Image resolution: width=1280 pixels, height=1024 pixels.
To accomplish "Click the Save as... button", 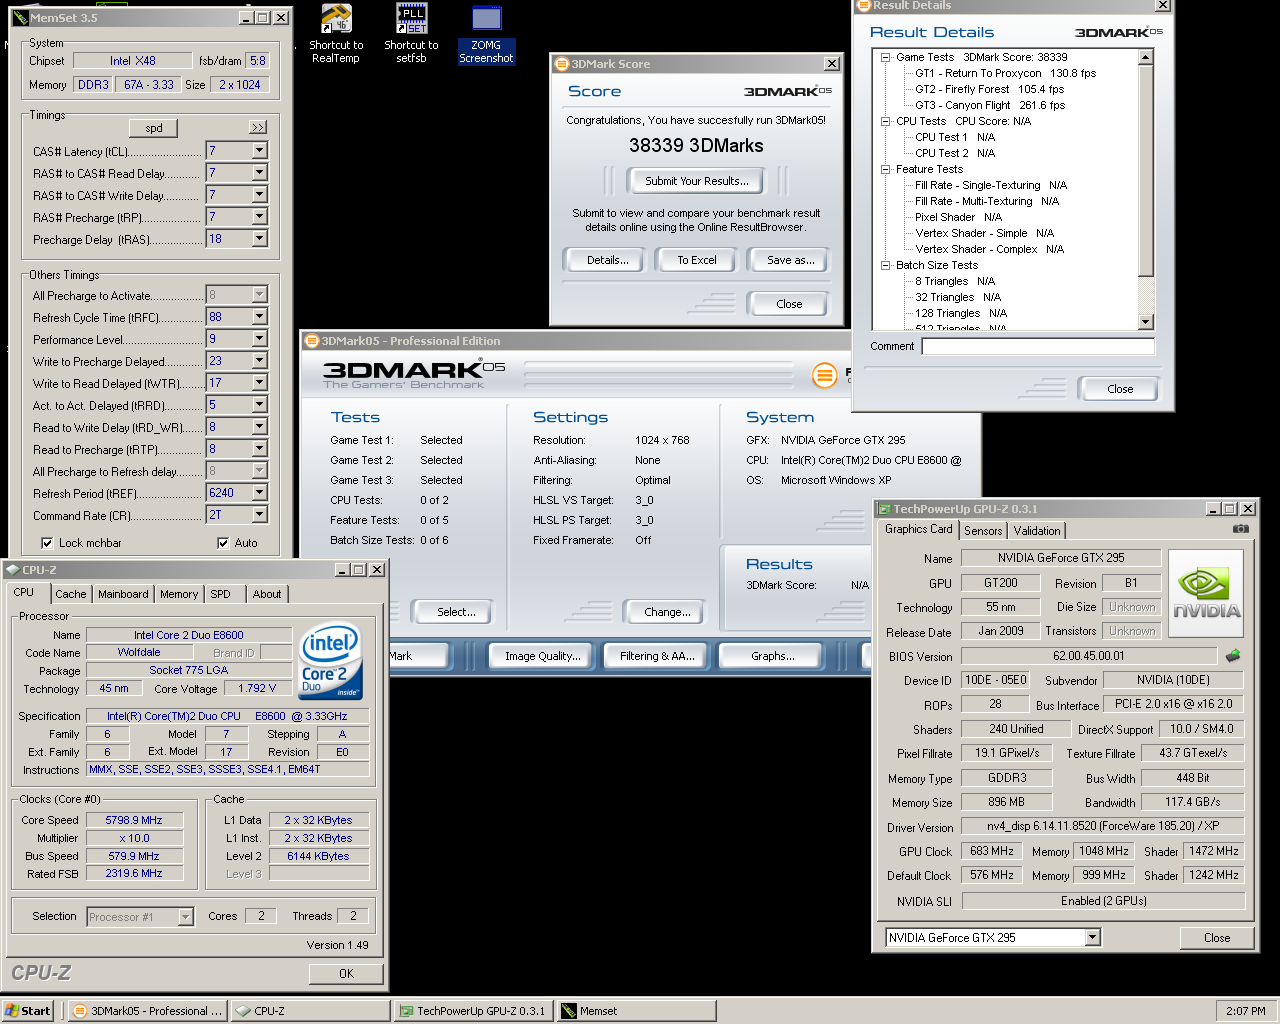I will coord(790,260).
